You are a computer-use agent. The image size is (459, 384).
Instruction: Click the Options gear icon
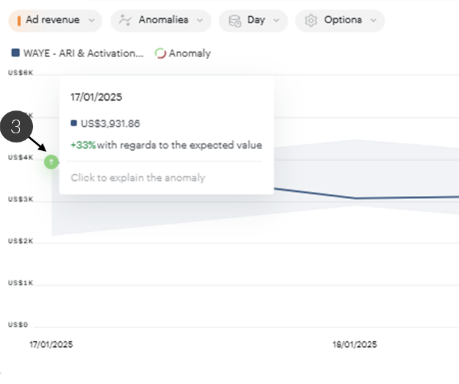coord(311,21)
